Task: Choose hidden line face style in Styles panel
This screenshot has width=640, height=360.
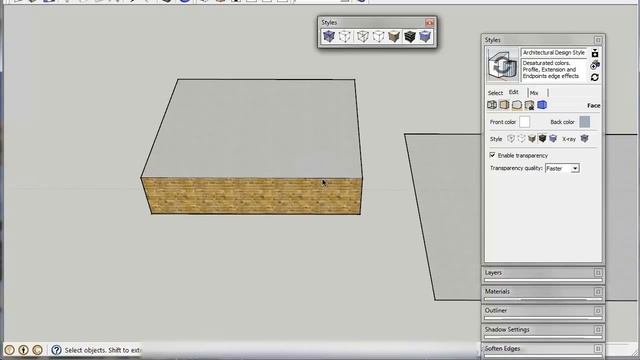Action: [521, 139]
